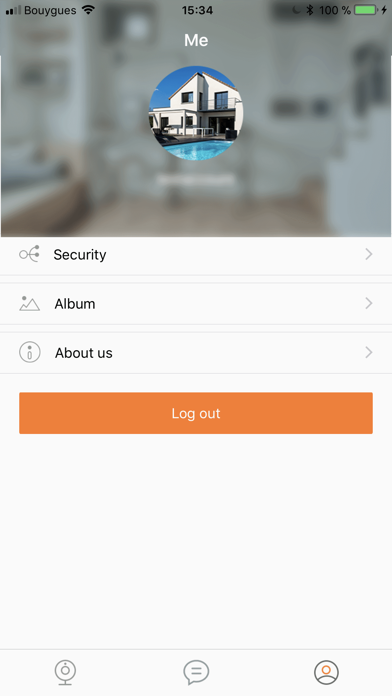Select the profile person tab icon
392x696 pixels.
[x=326, y=672]
